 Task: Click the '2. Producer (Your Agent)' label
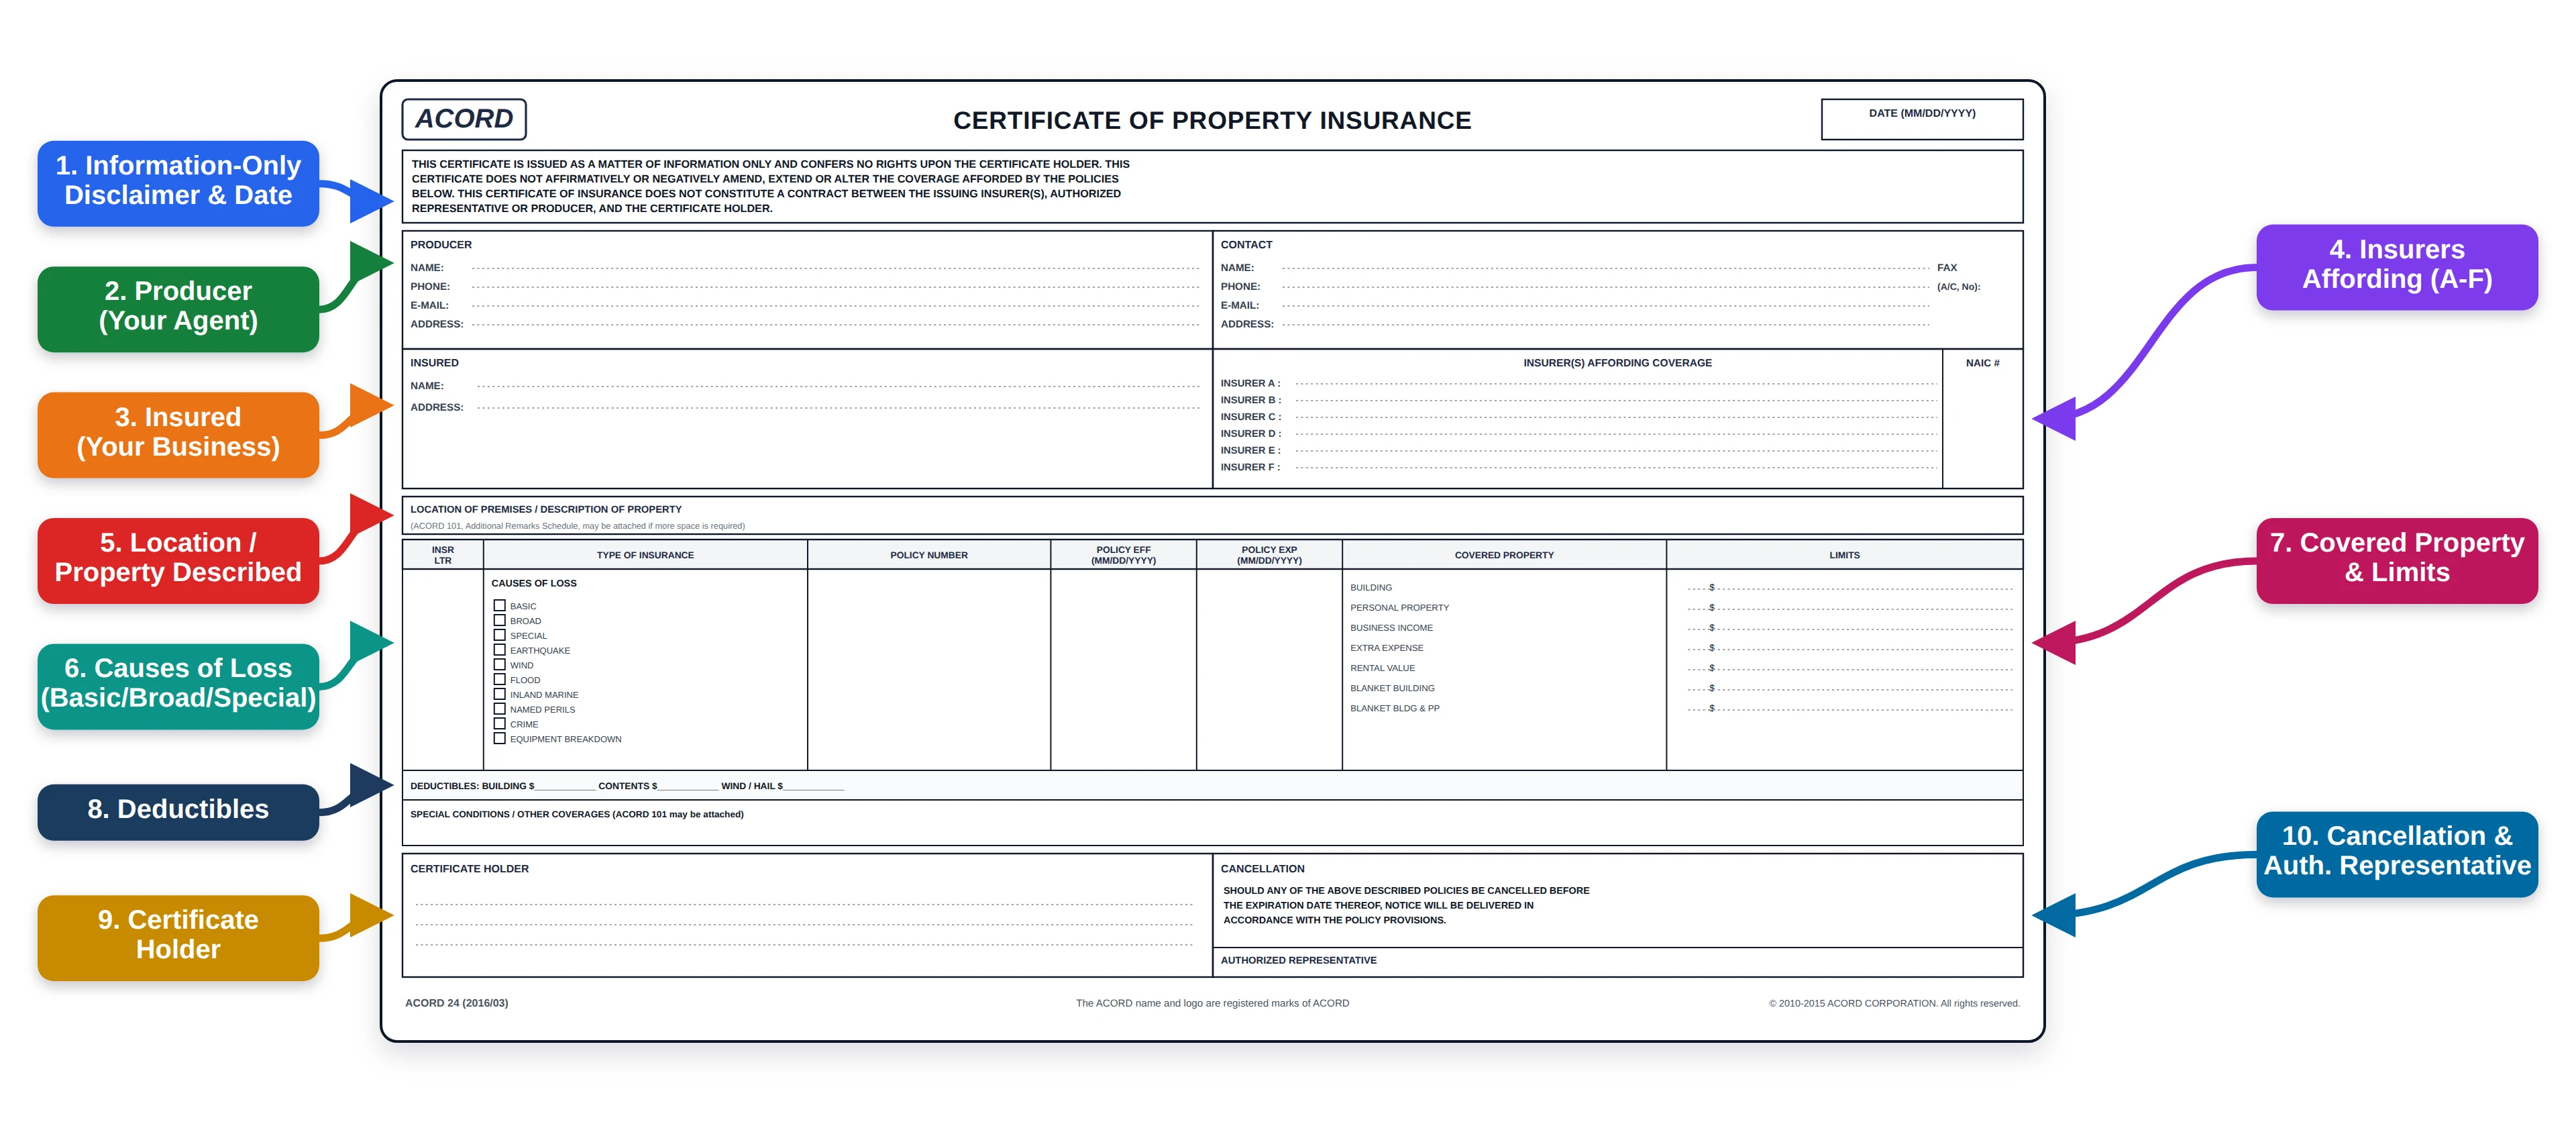coord(178,308)
